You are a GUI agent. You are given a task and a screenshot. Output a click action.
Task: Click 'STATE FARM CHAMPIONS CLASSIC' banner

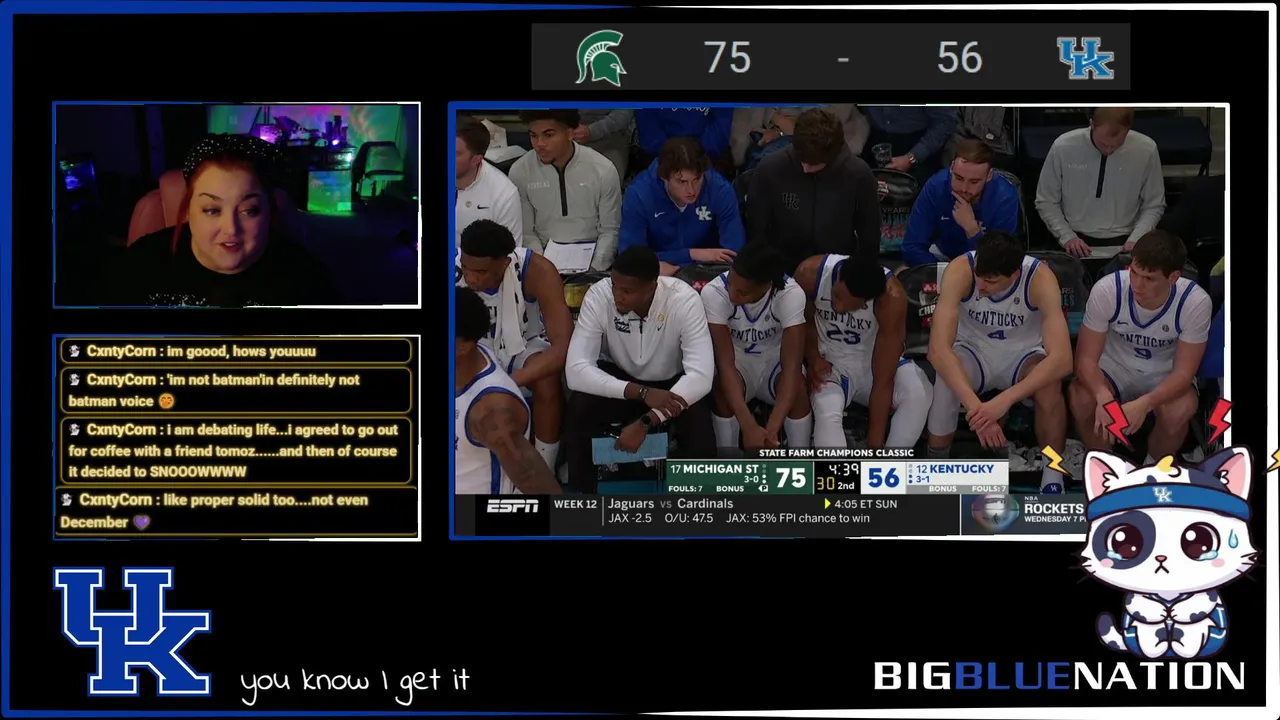(836, 453)
